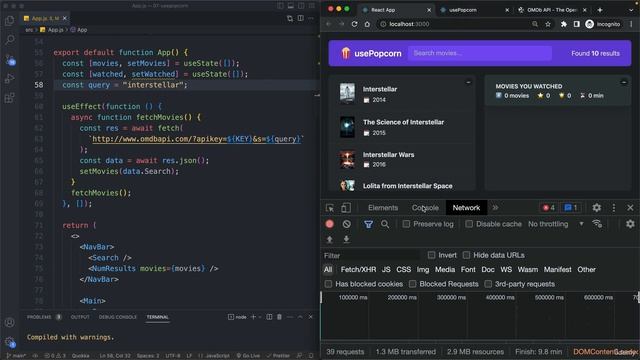Export HAR with the download arrow icon
640x360 pixels.
click(x=346, y=240)
